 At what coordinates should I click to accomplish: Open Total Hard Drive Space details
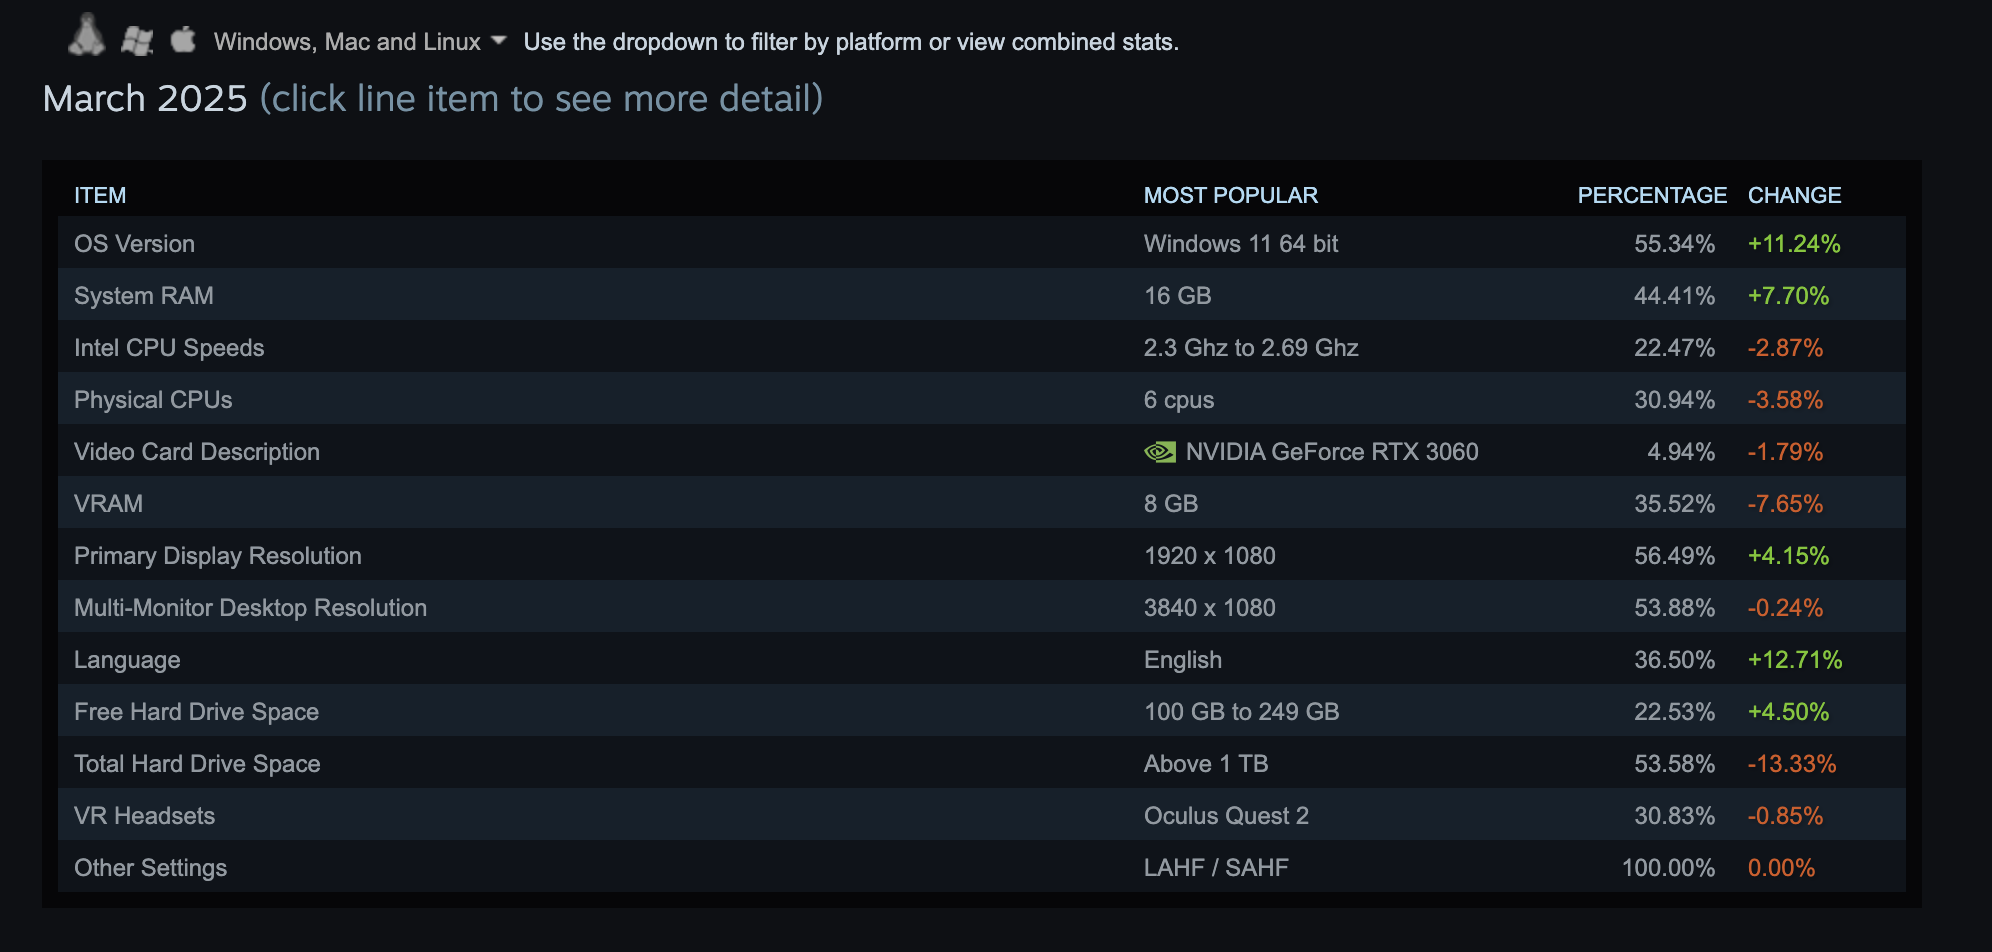pyautogui.click(x=982, y=763)
